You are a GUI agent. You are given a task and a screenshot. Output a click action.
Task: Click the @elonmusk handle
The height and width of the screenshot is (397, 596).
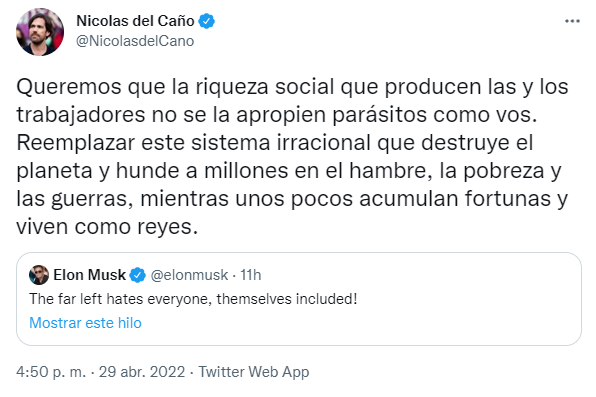[189, 275]
